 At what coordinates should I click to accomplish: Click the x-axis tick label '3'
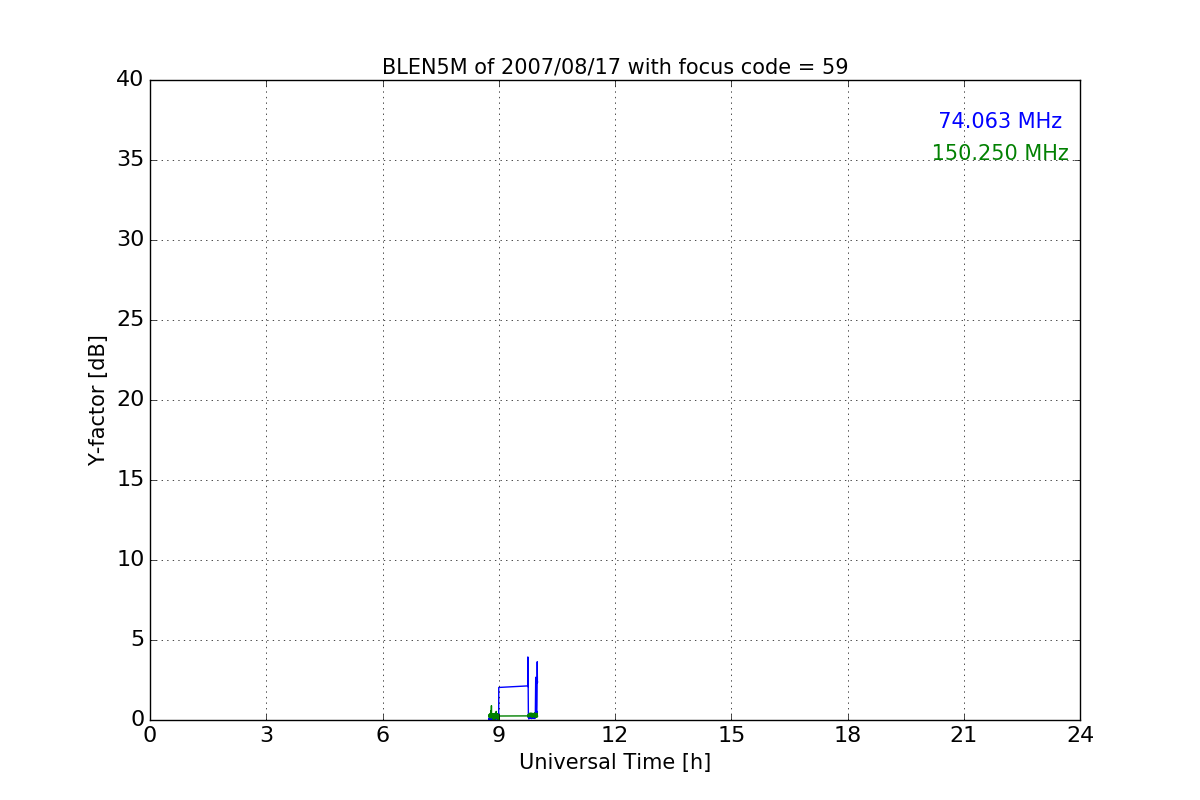[x=266, y=734]
